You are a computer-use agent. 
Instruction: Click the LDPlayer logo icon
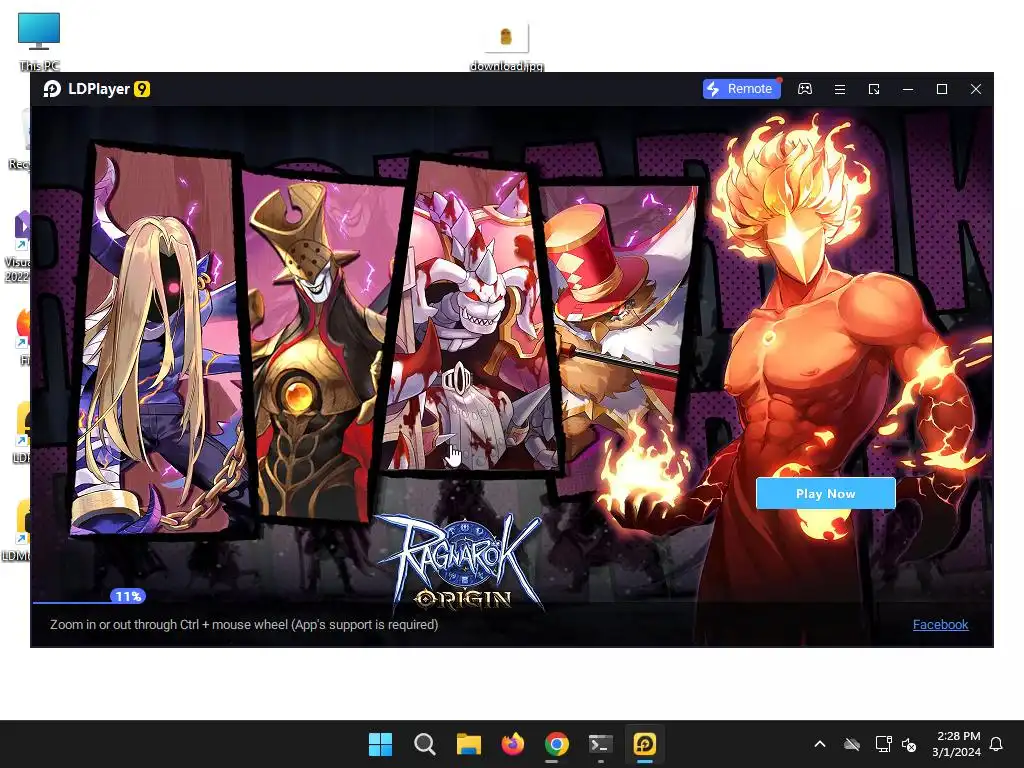[52, 89]
